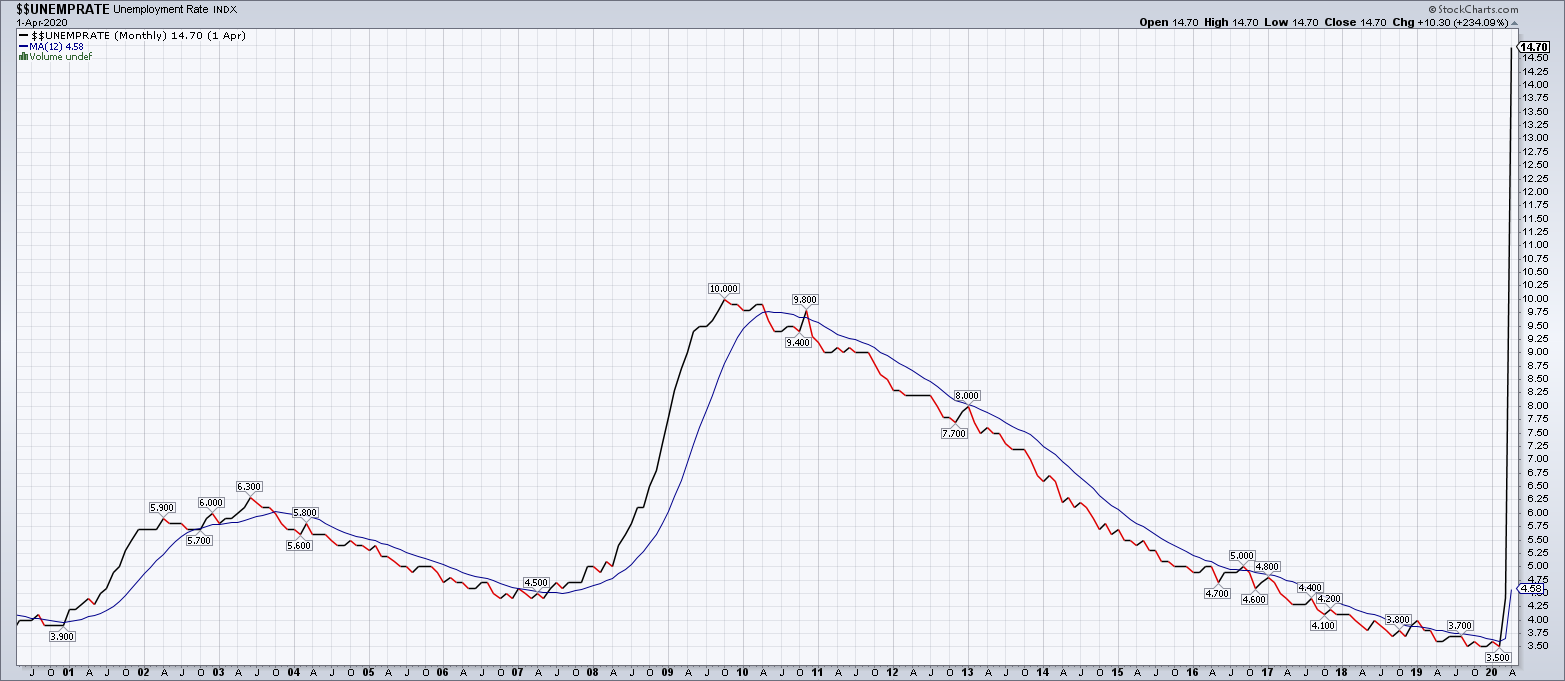Click the 09 year label on the time axis
The width and height of the screenshot is (1565, 681).
coord(668,673)
